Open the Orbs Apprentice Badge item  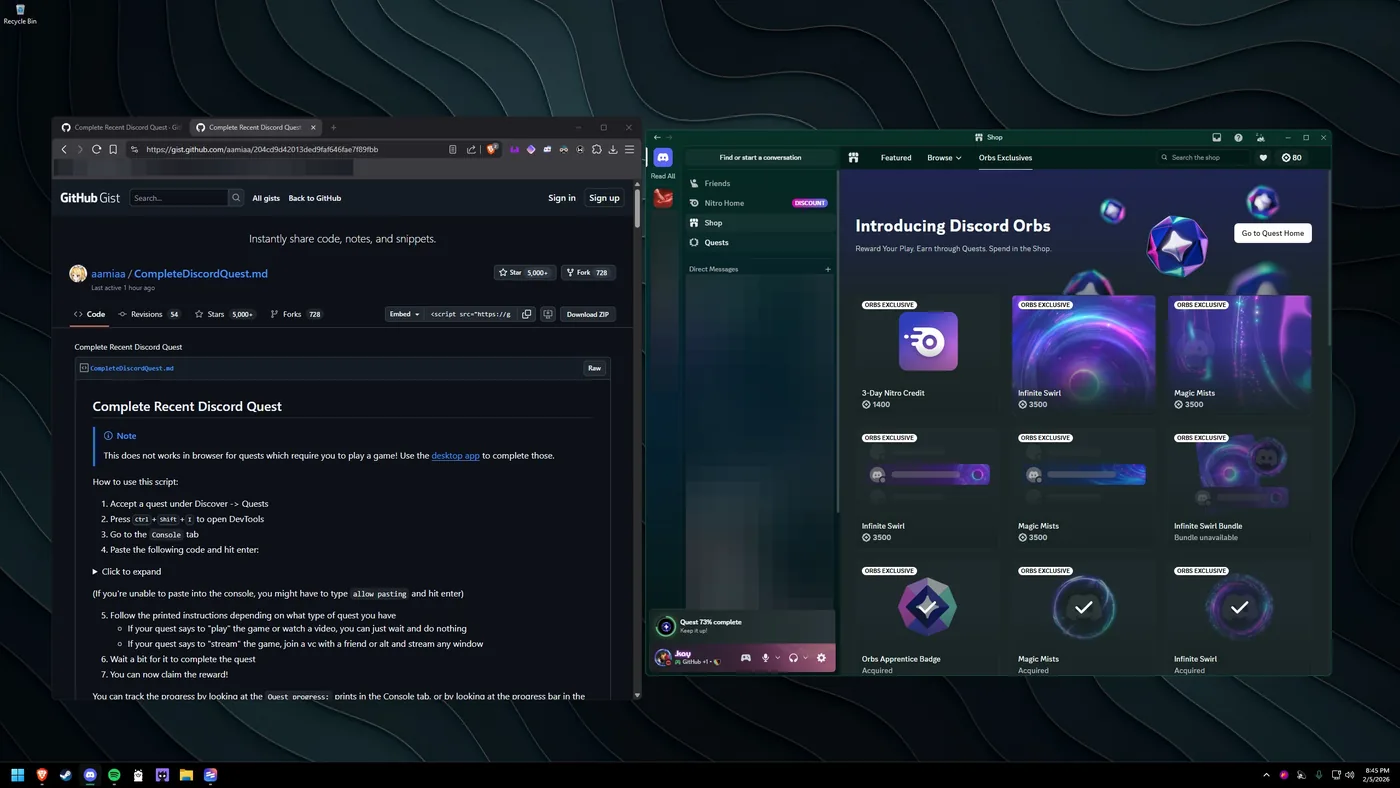928,620
